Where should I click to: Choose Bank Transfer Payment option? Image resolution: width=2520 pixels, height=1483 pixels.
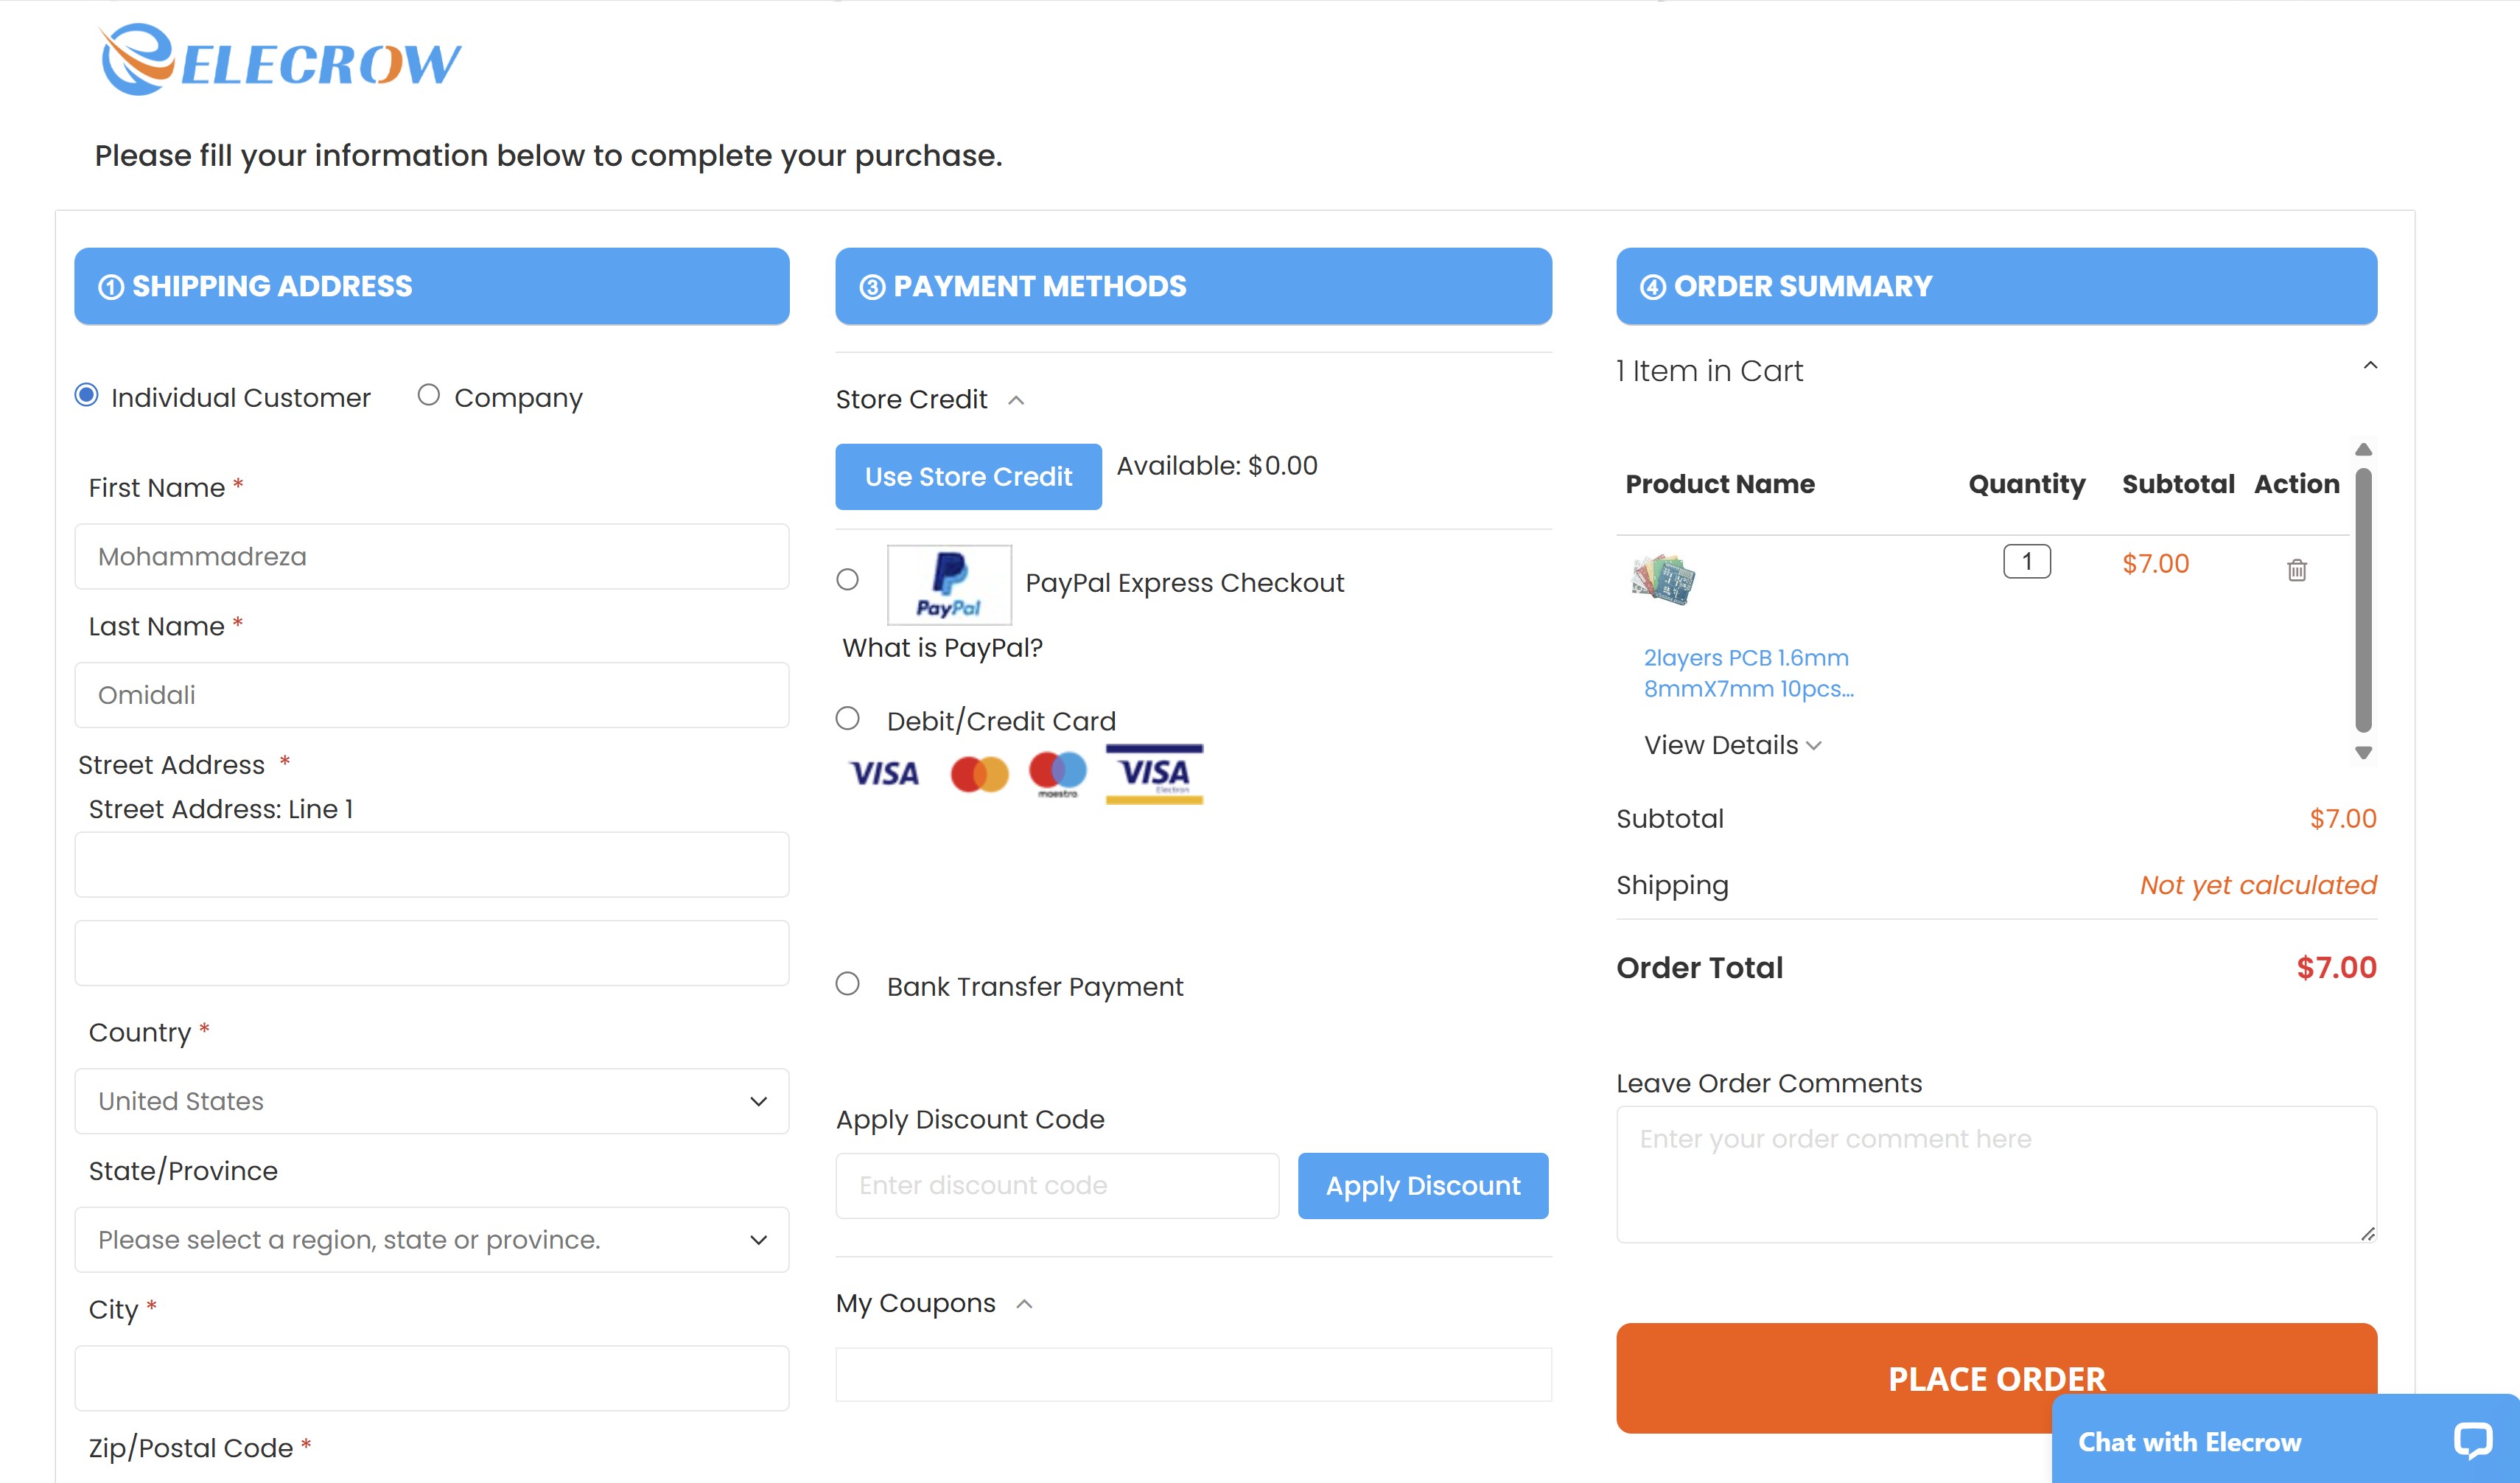coord(848,984)
